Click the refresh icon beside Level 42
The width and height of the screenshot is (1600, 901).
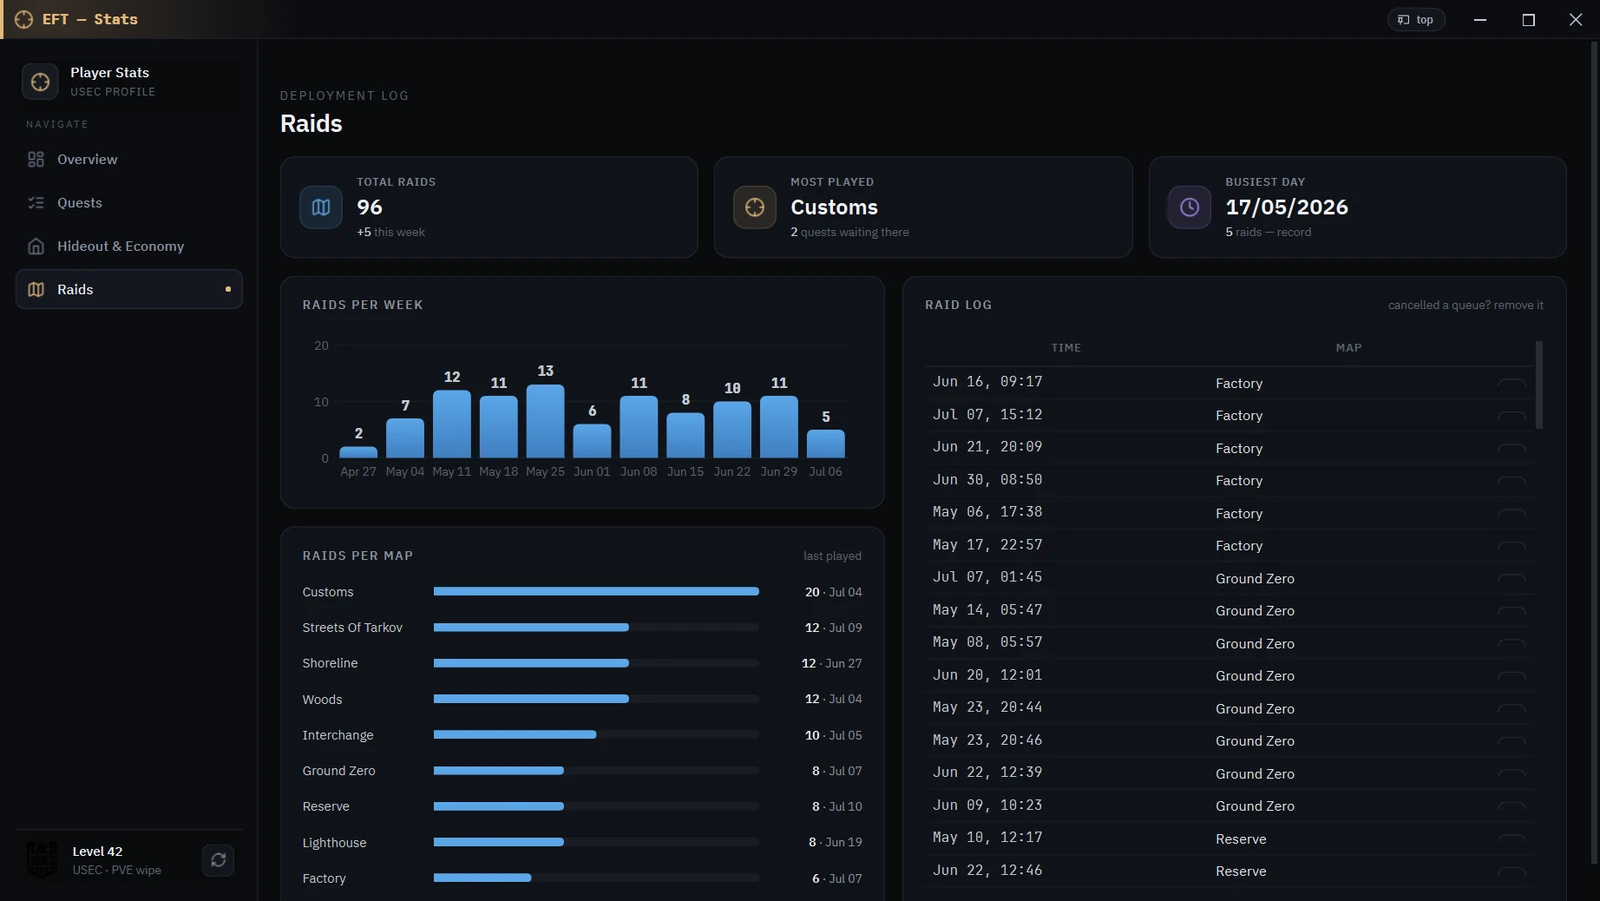pyautogui.click(x=218, y=859)
